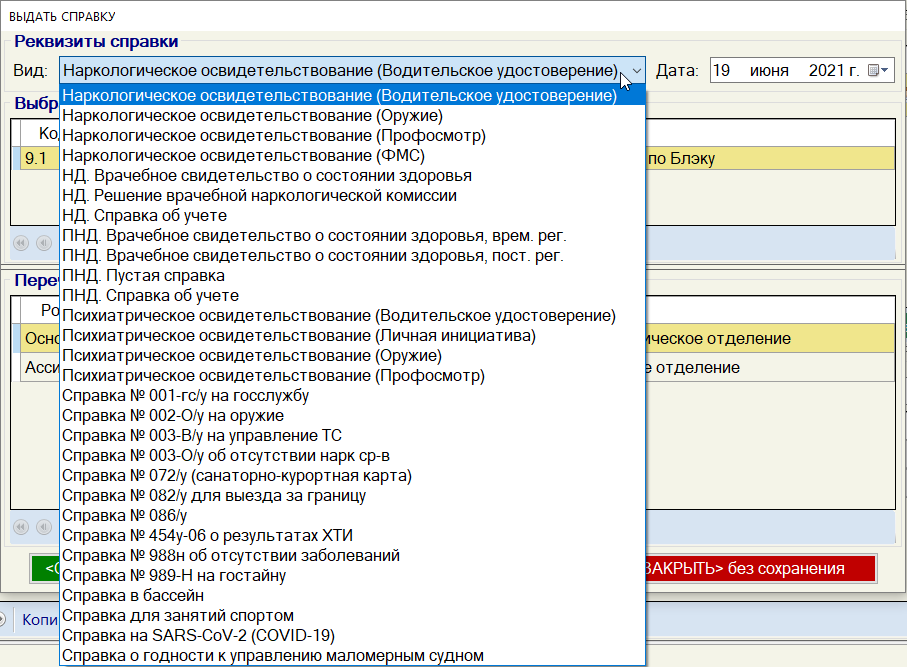Pick Справка № 003-В/у на управление ТС
Viewport: 907px width, 667px height.
202,436
